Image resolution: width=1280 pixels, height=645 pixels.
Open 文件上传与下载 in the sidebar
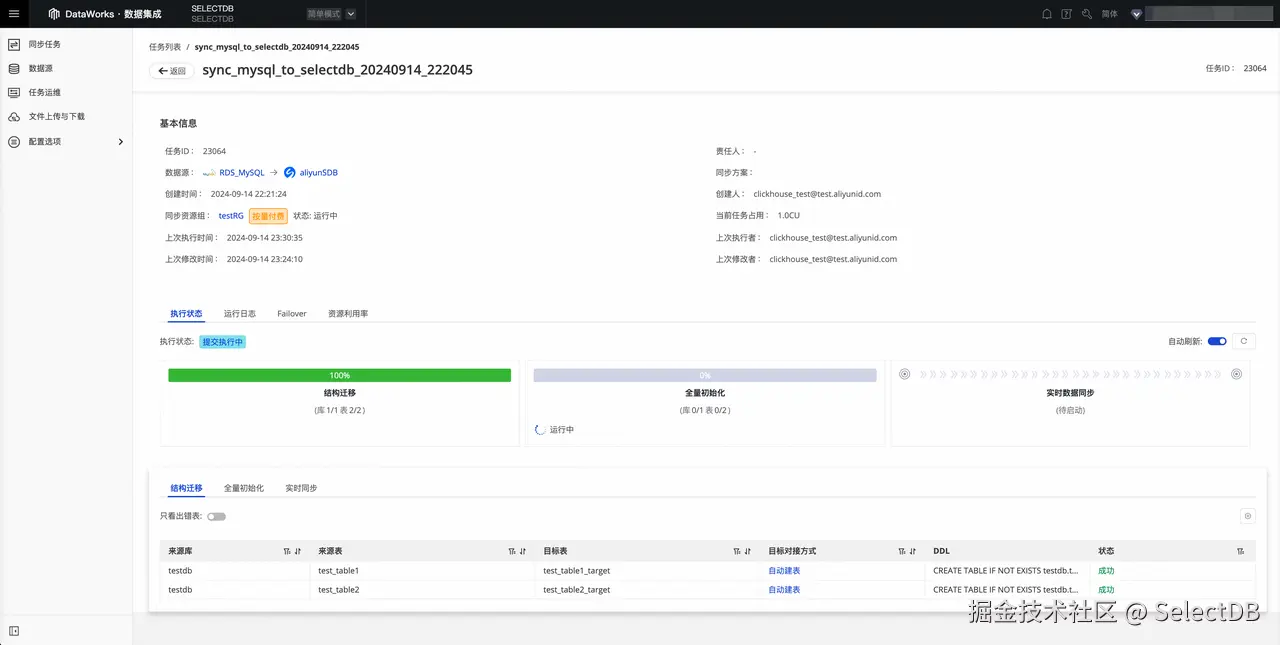click(x=57, y=116)
